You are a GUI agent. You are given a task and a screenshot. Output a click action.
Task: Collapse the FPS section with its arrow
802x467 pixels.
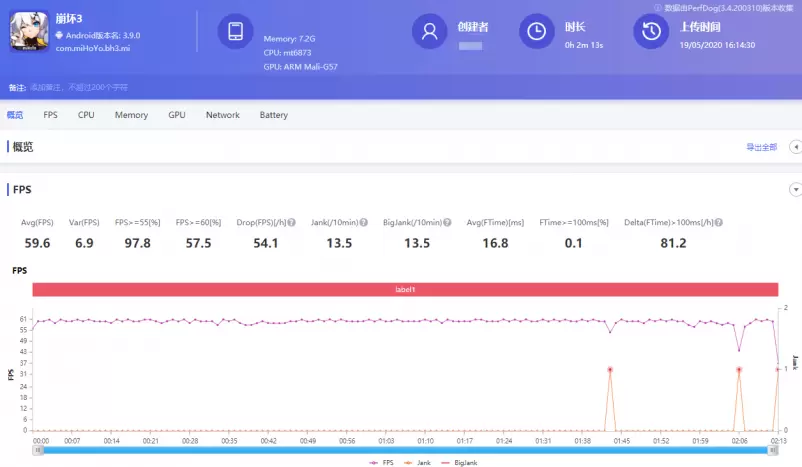(795, 189)
